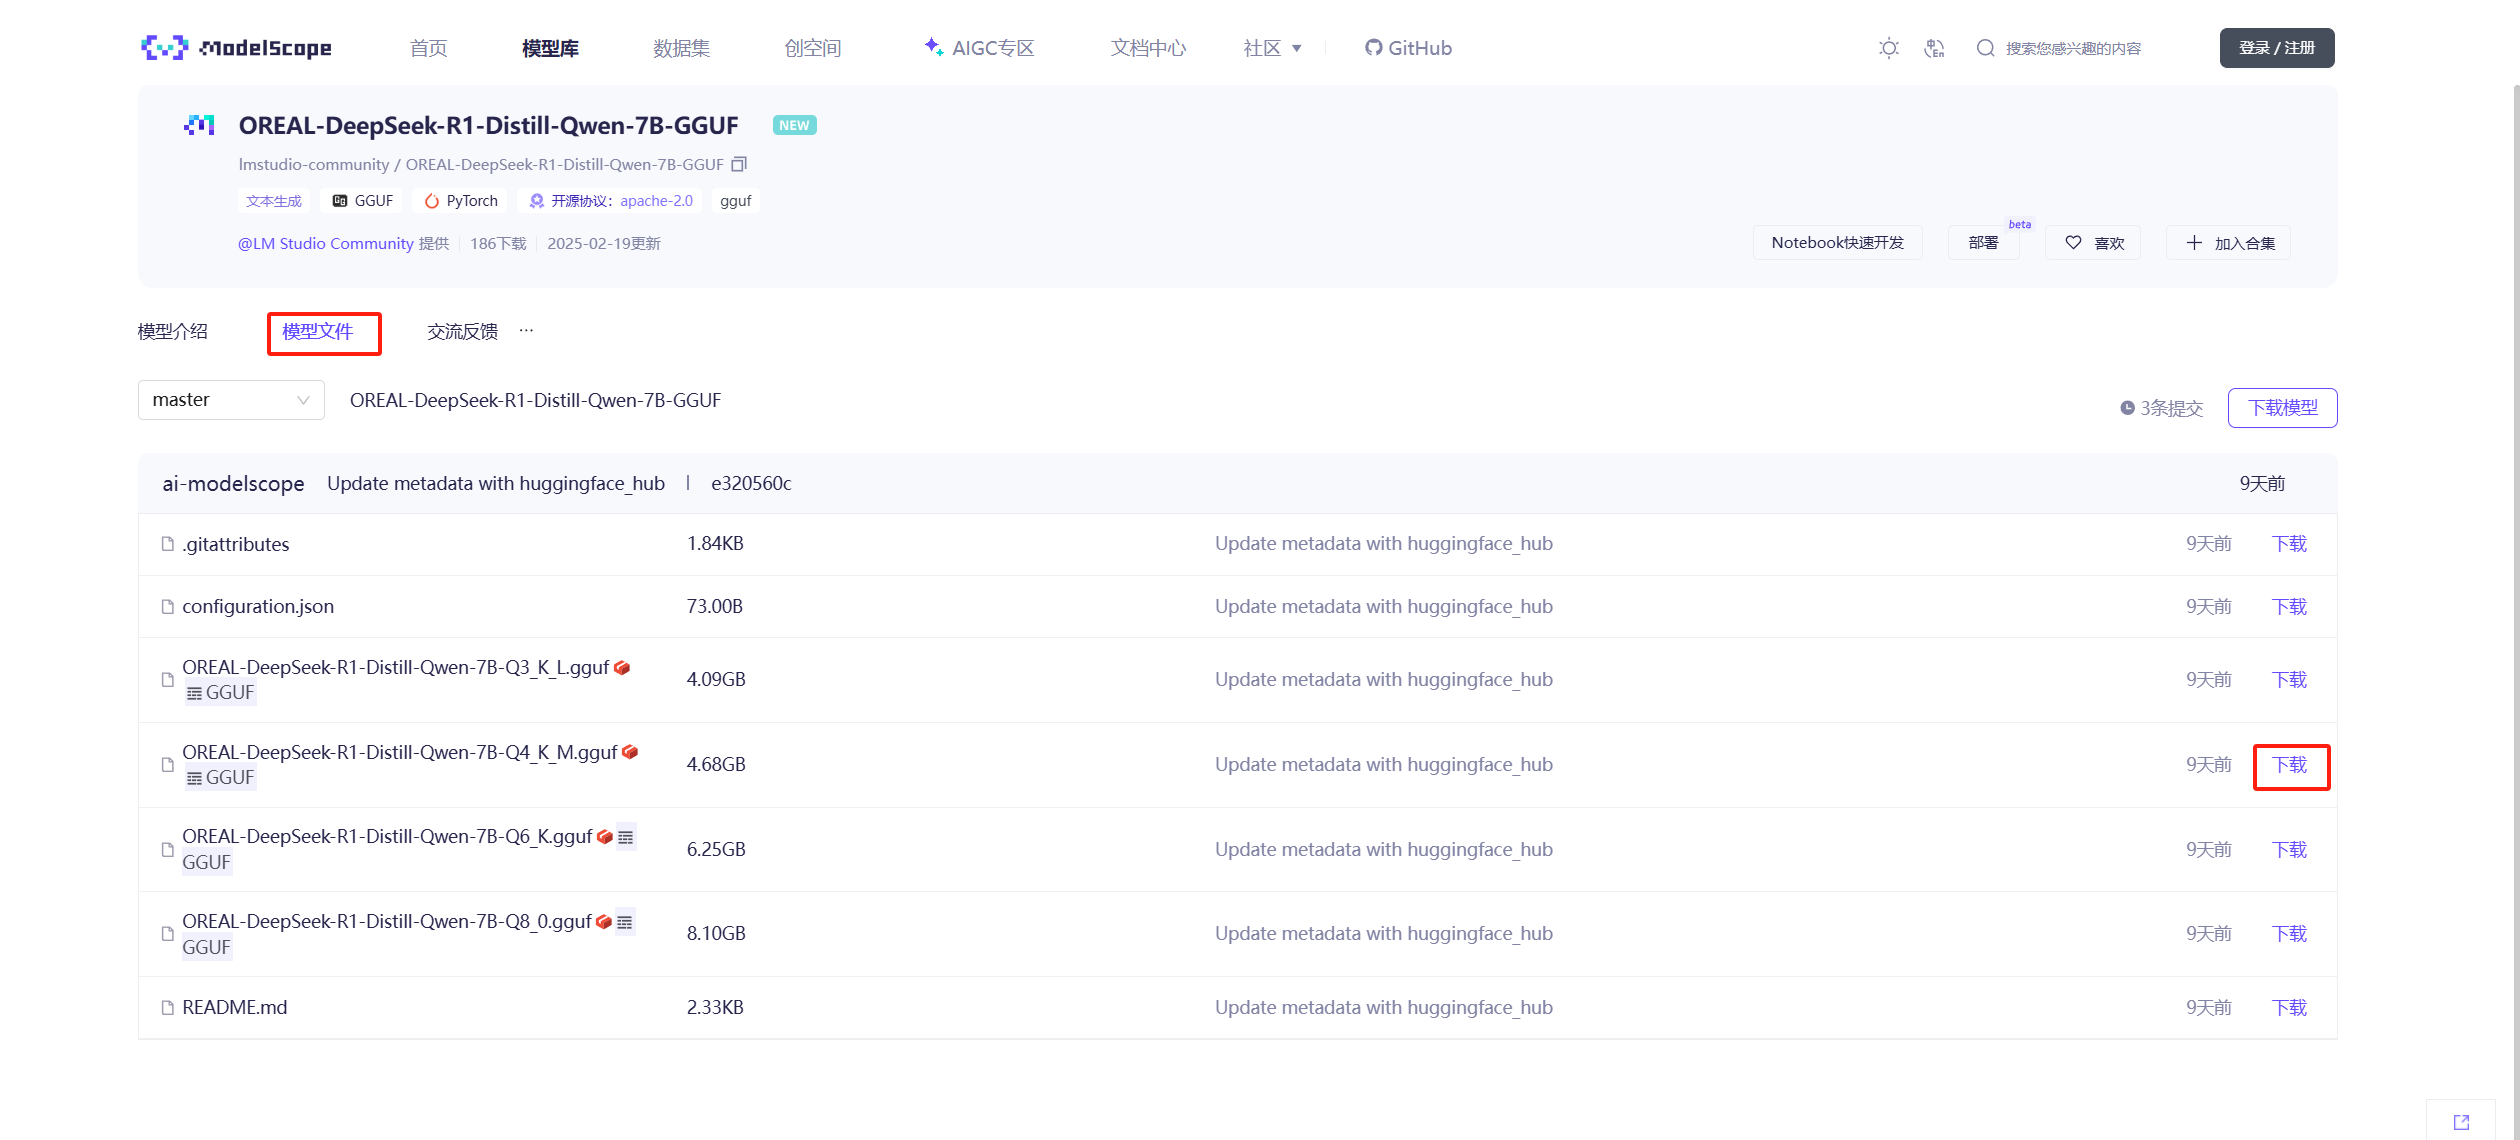
Task: Click GGUF metadata badge under Q4_K_M file
Action: 220,778
